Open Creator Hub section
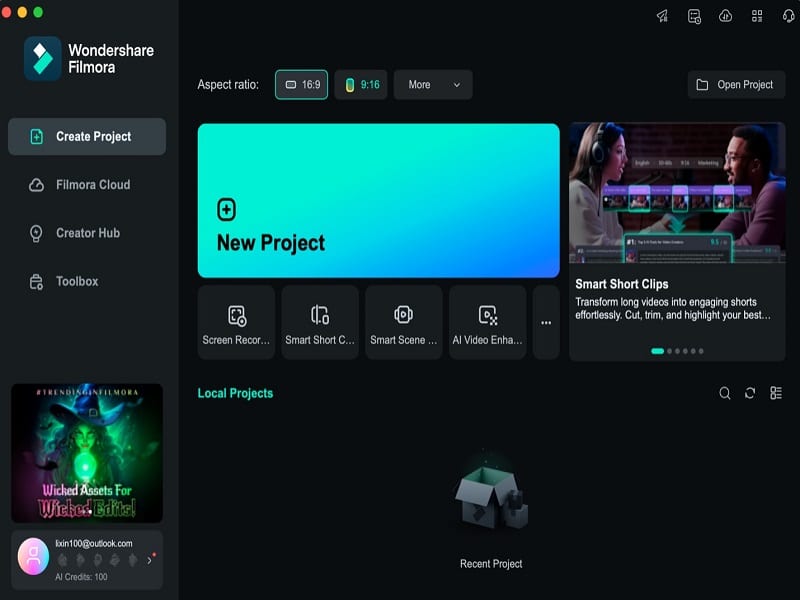 [x=87, y=233]
